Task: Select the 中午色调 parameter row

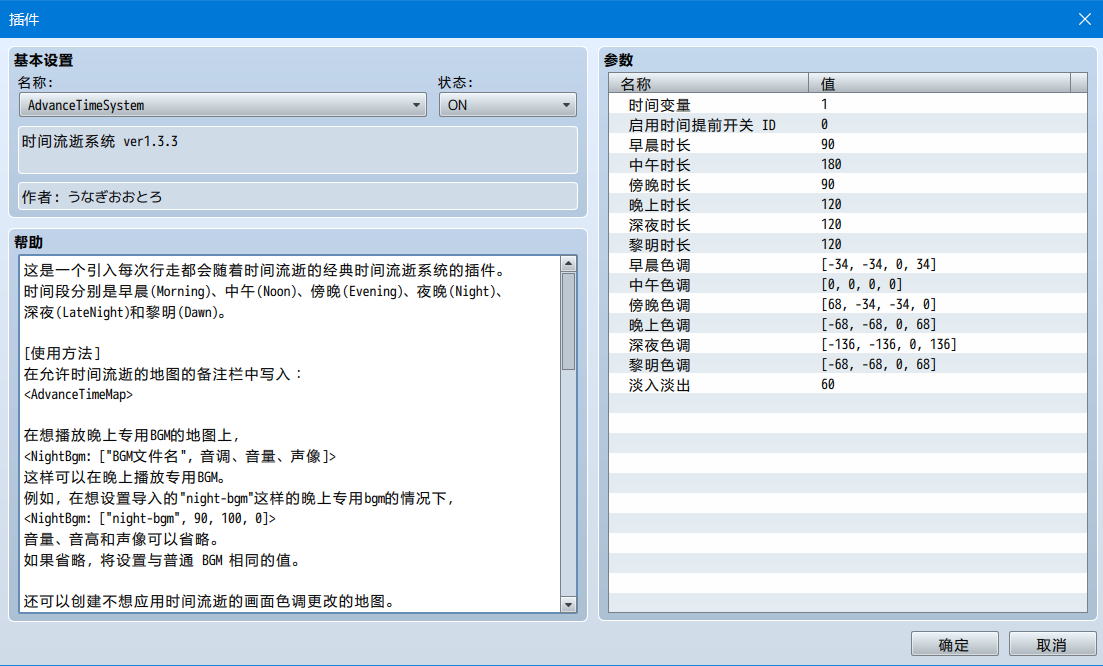Action: point(848,285)
